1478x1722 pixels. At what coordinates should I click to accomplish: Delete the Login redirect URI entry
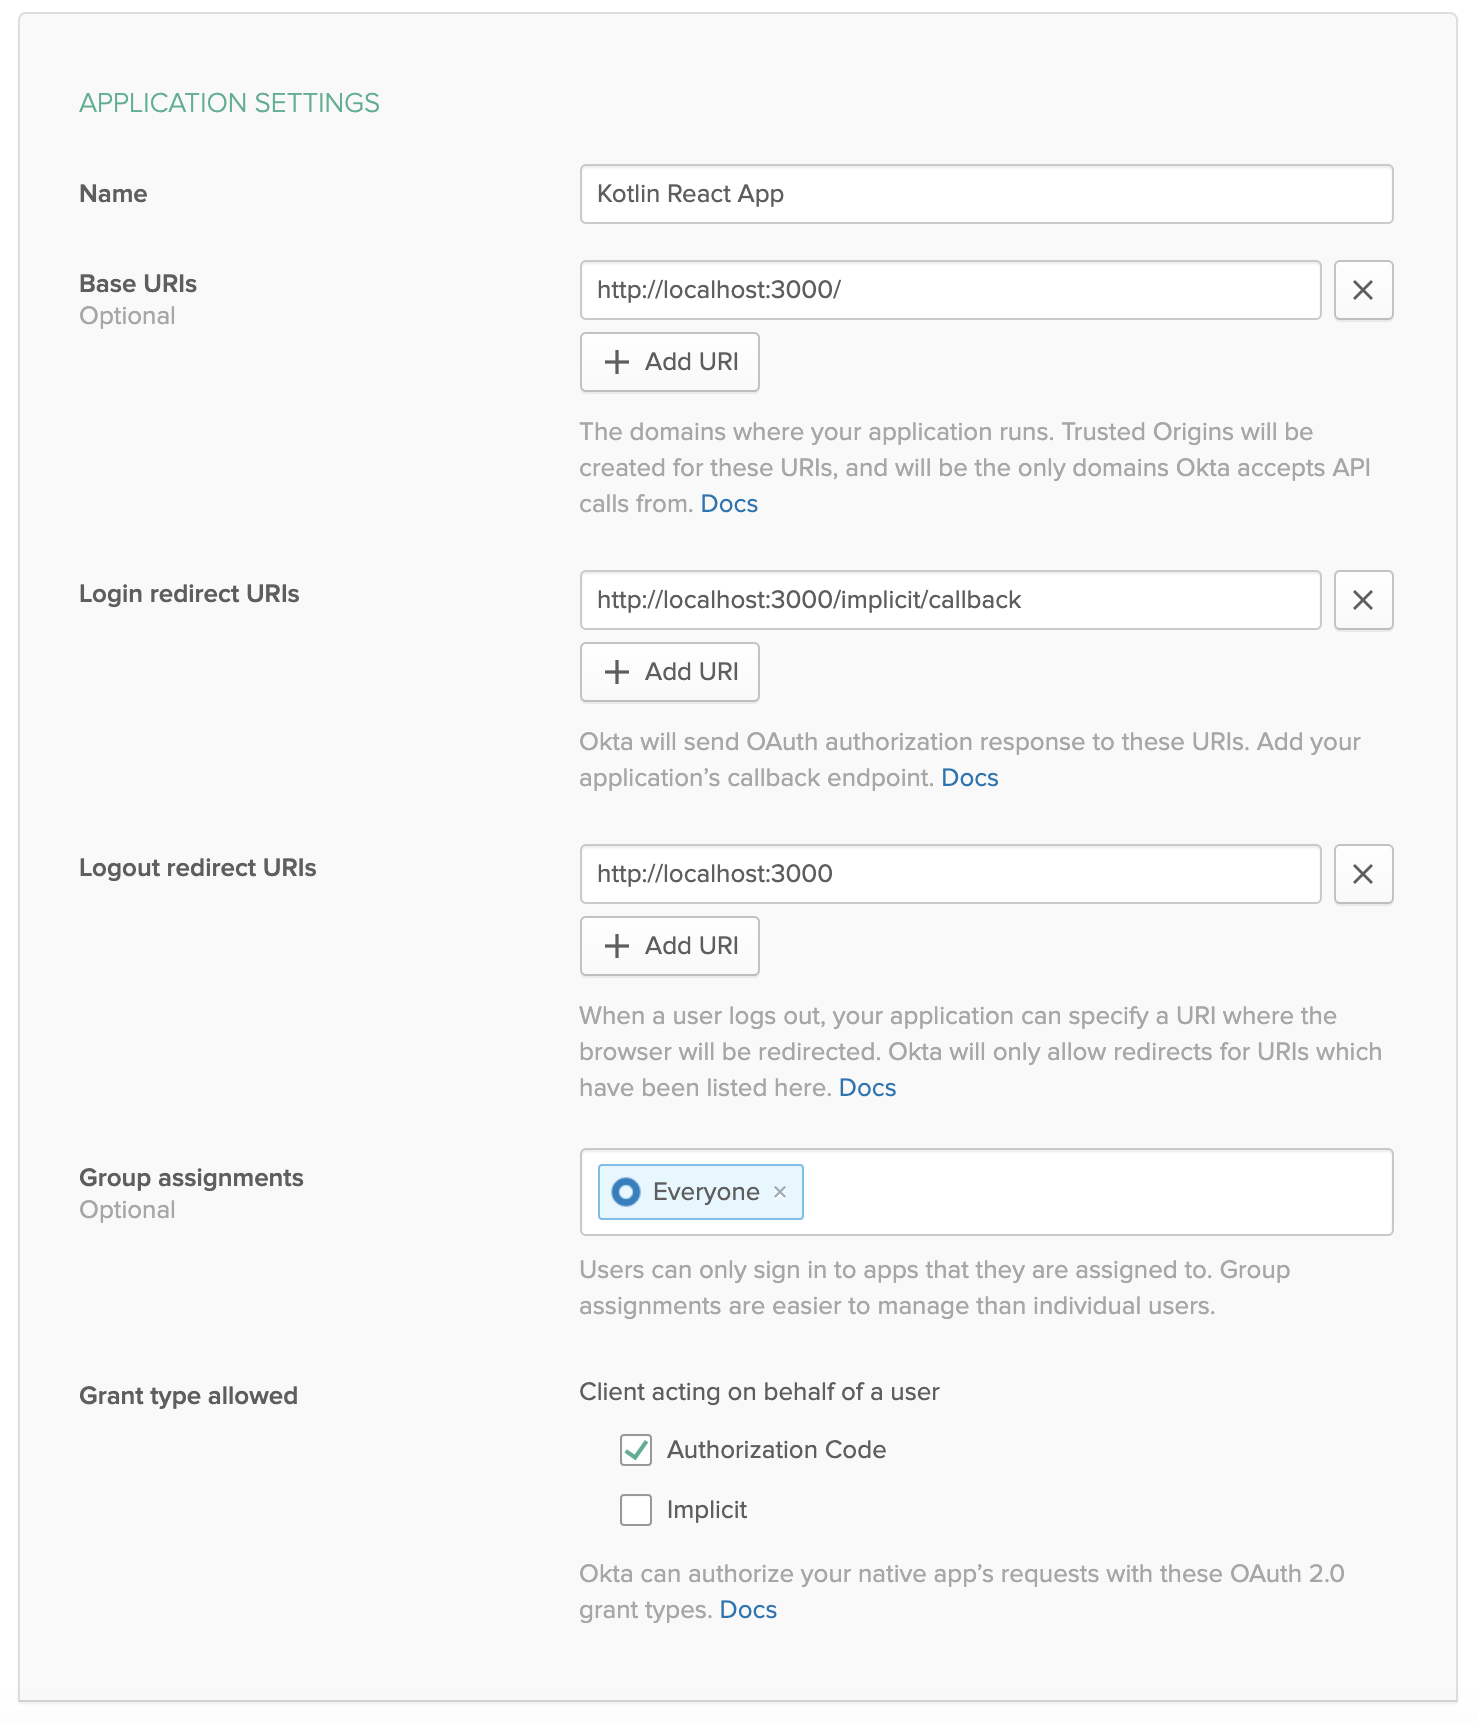point(1363,600)
